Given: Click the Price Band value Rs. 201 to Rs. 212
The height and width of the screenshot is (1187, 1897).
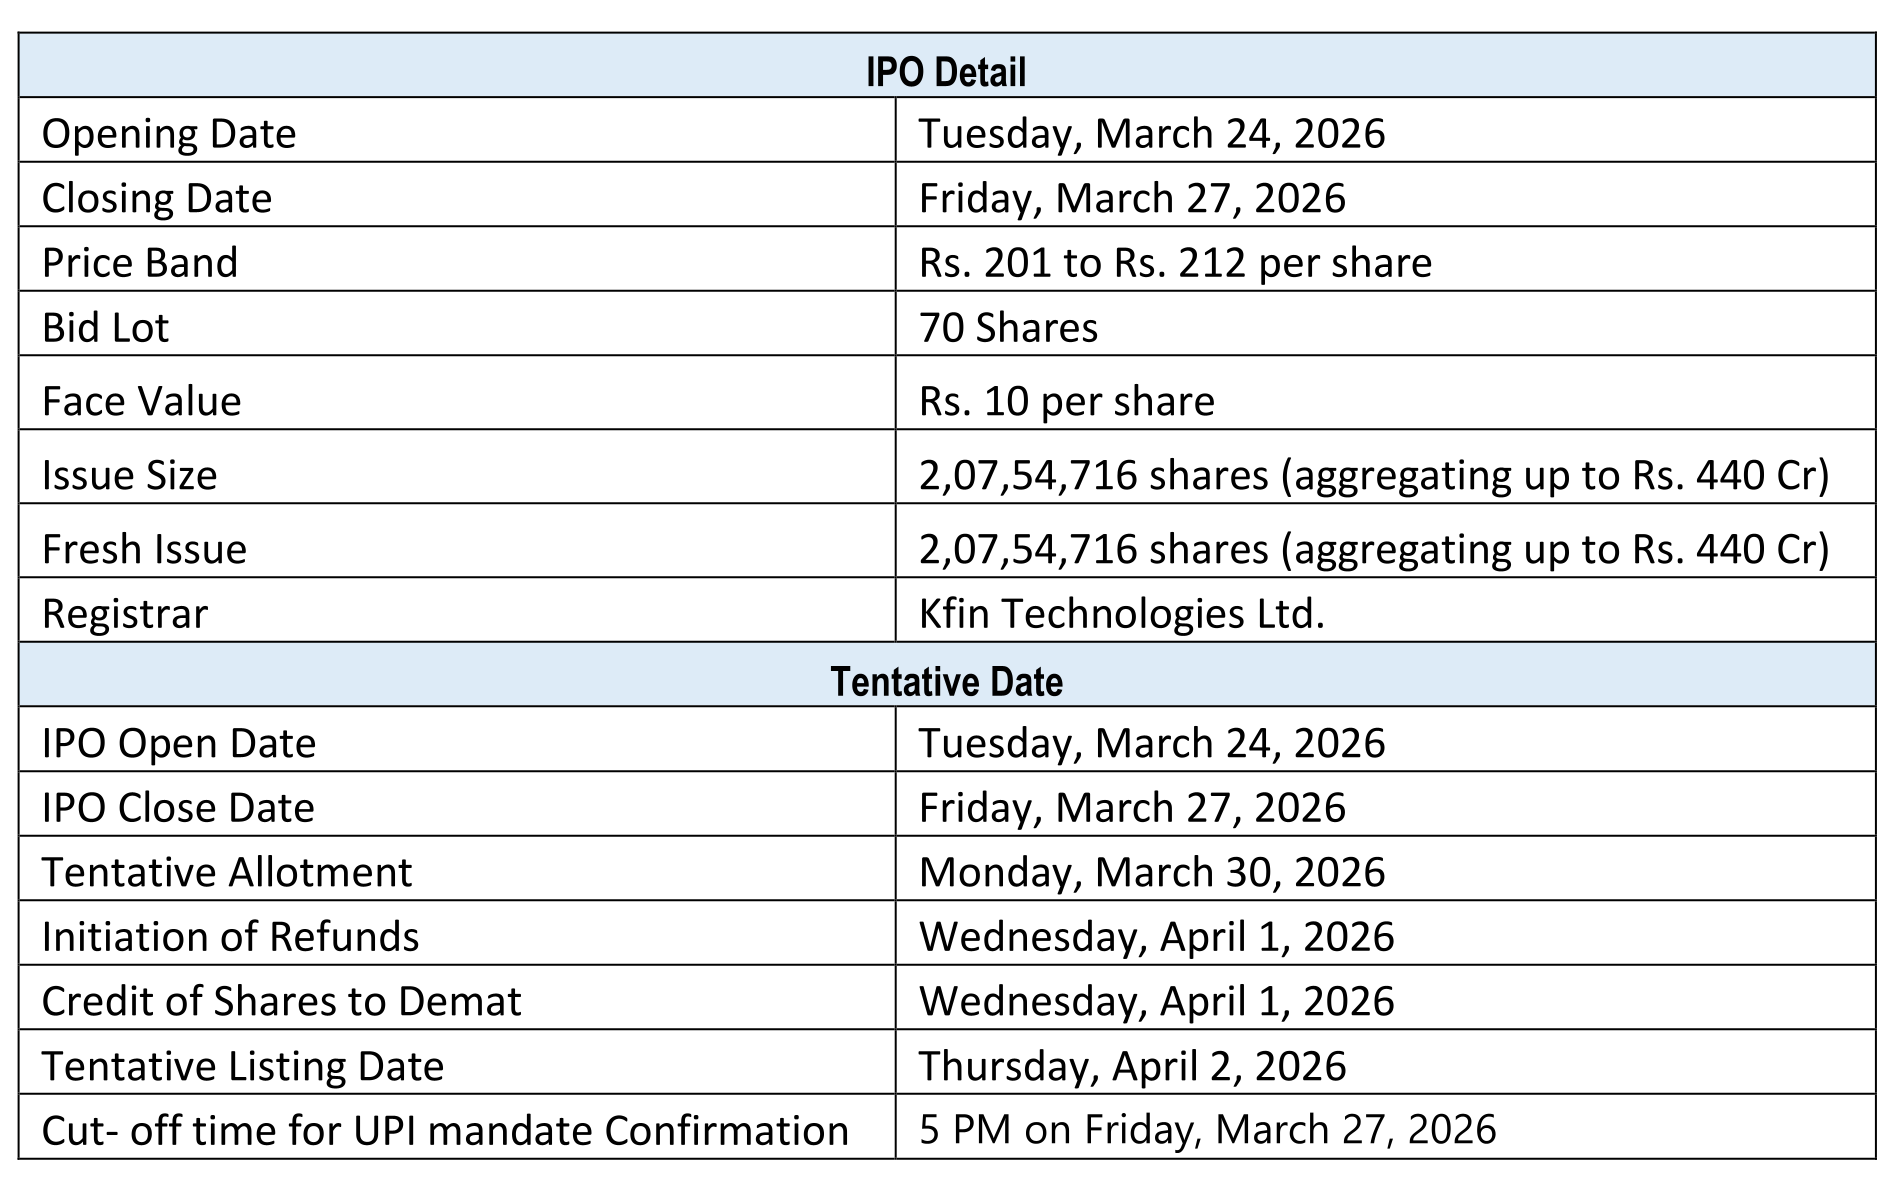Looking at the screenshot, I should click(1175, 263).
